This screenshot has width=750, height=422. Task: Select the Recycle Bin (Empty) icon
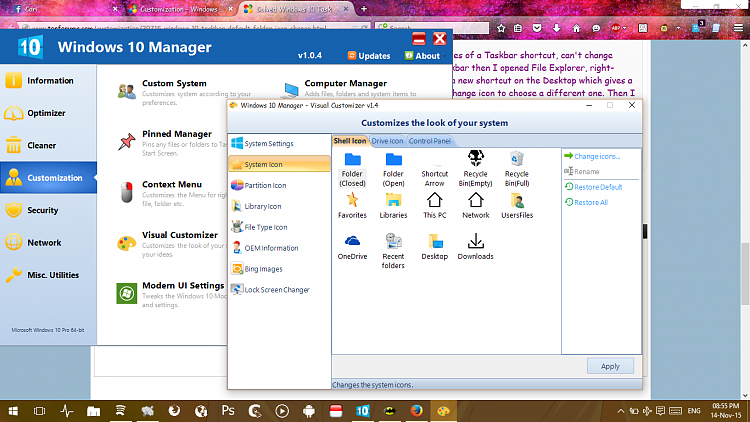(x=476, y=160)
